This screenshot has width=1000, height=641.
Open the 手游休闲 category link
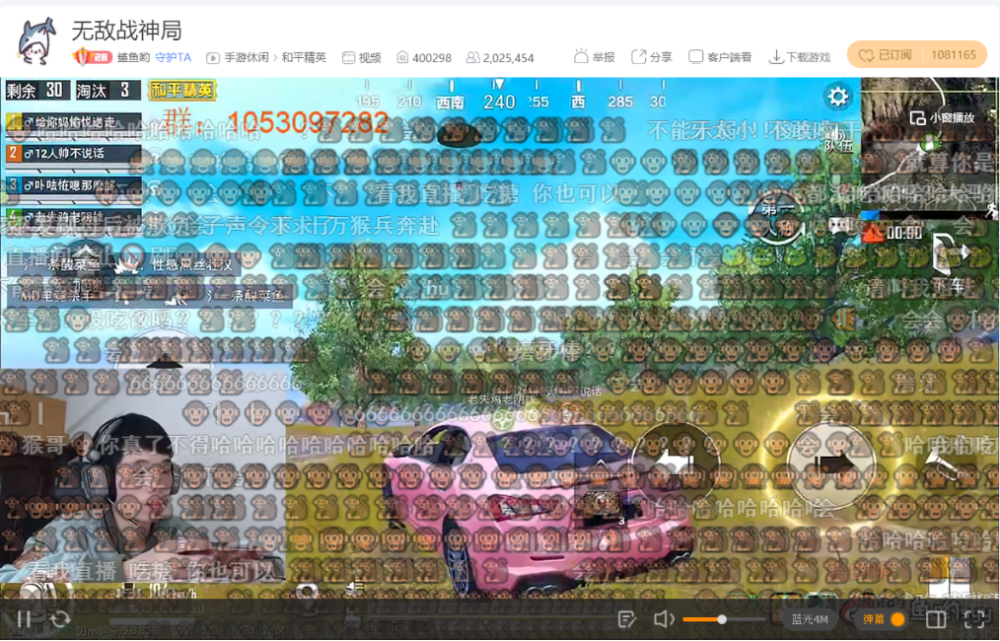point(246,57)
